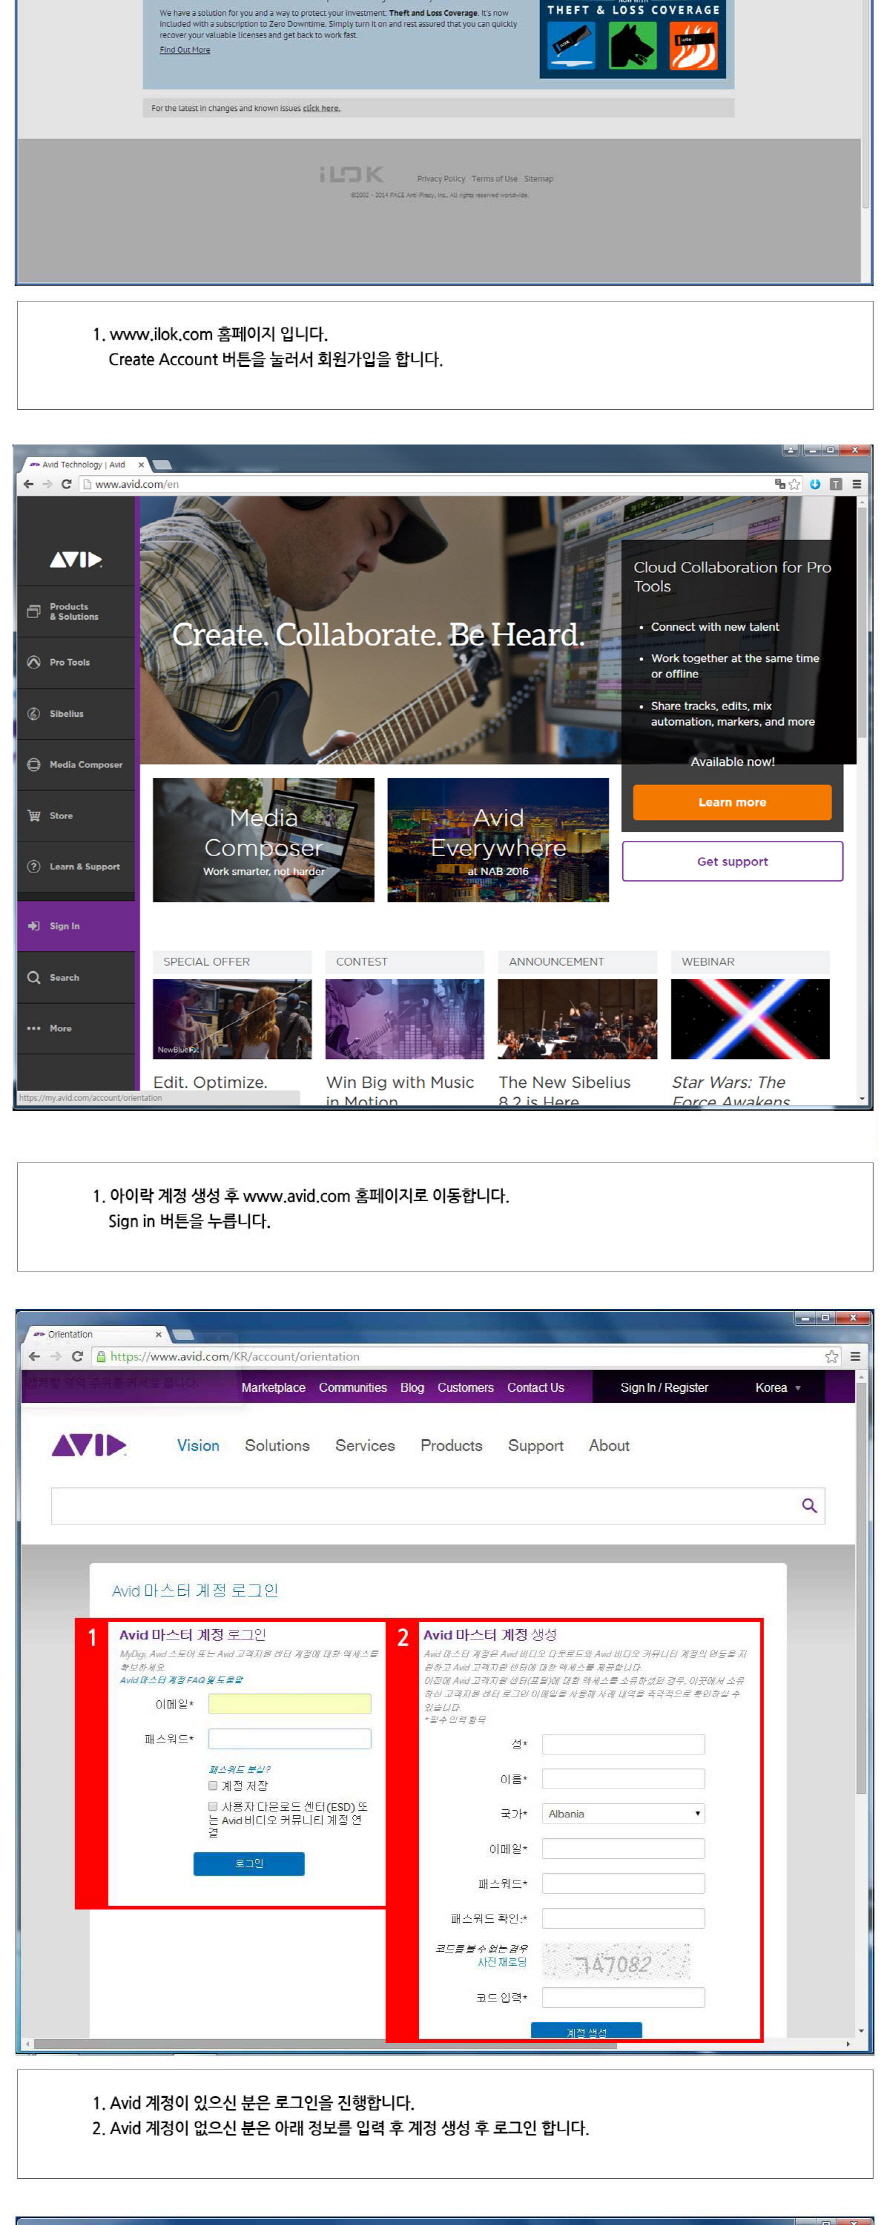Open Chrome menu in the Orientation browser
The image size is (890, 2225).
point(855,1356)
